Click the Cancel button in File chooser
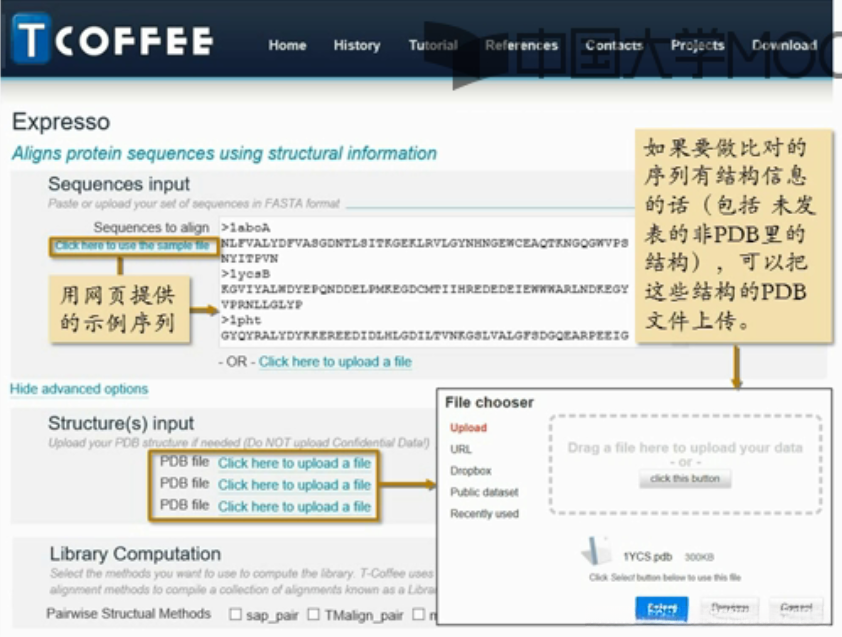Viewport: 842px width, 637px height. point(796,609)
